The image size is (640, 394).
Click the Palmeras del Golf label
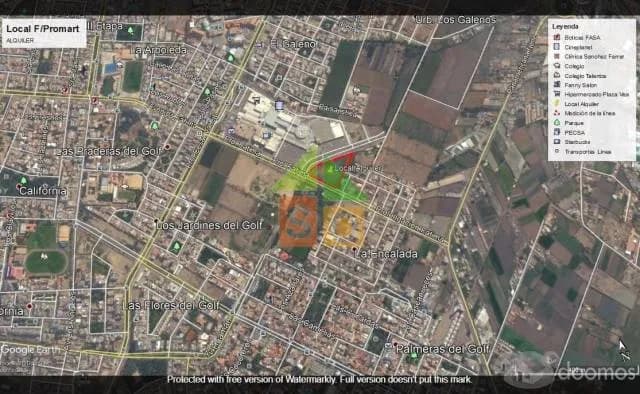[x=443, y=349]
